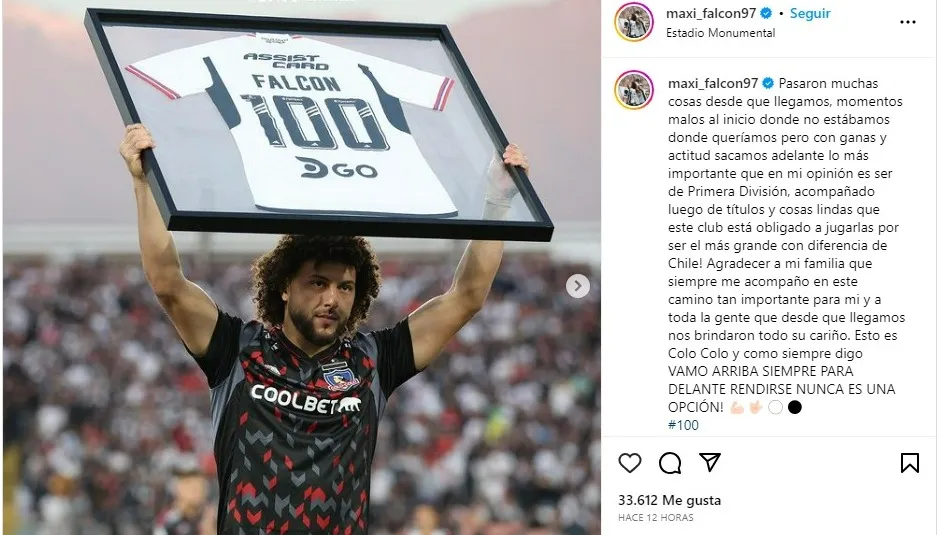Click the white circle emoji in caption
This screenshot has width=945, height=535.
tap(776, 407)
